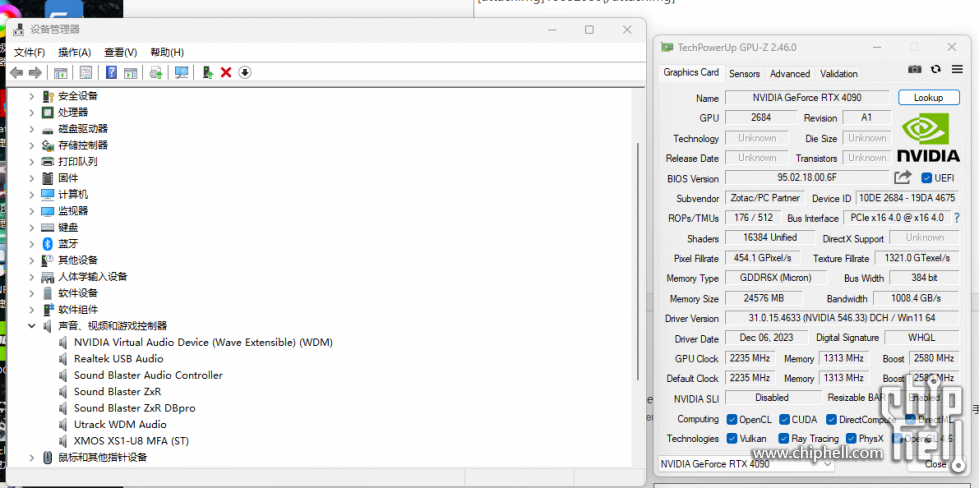979x488 pixels.
Task: Click the Name field NVIDIA GeForce RTX 4090
Action: pos(807,97)
